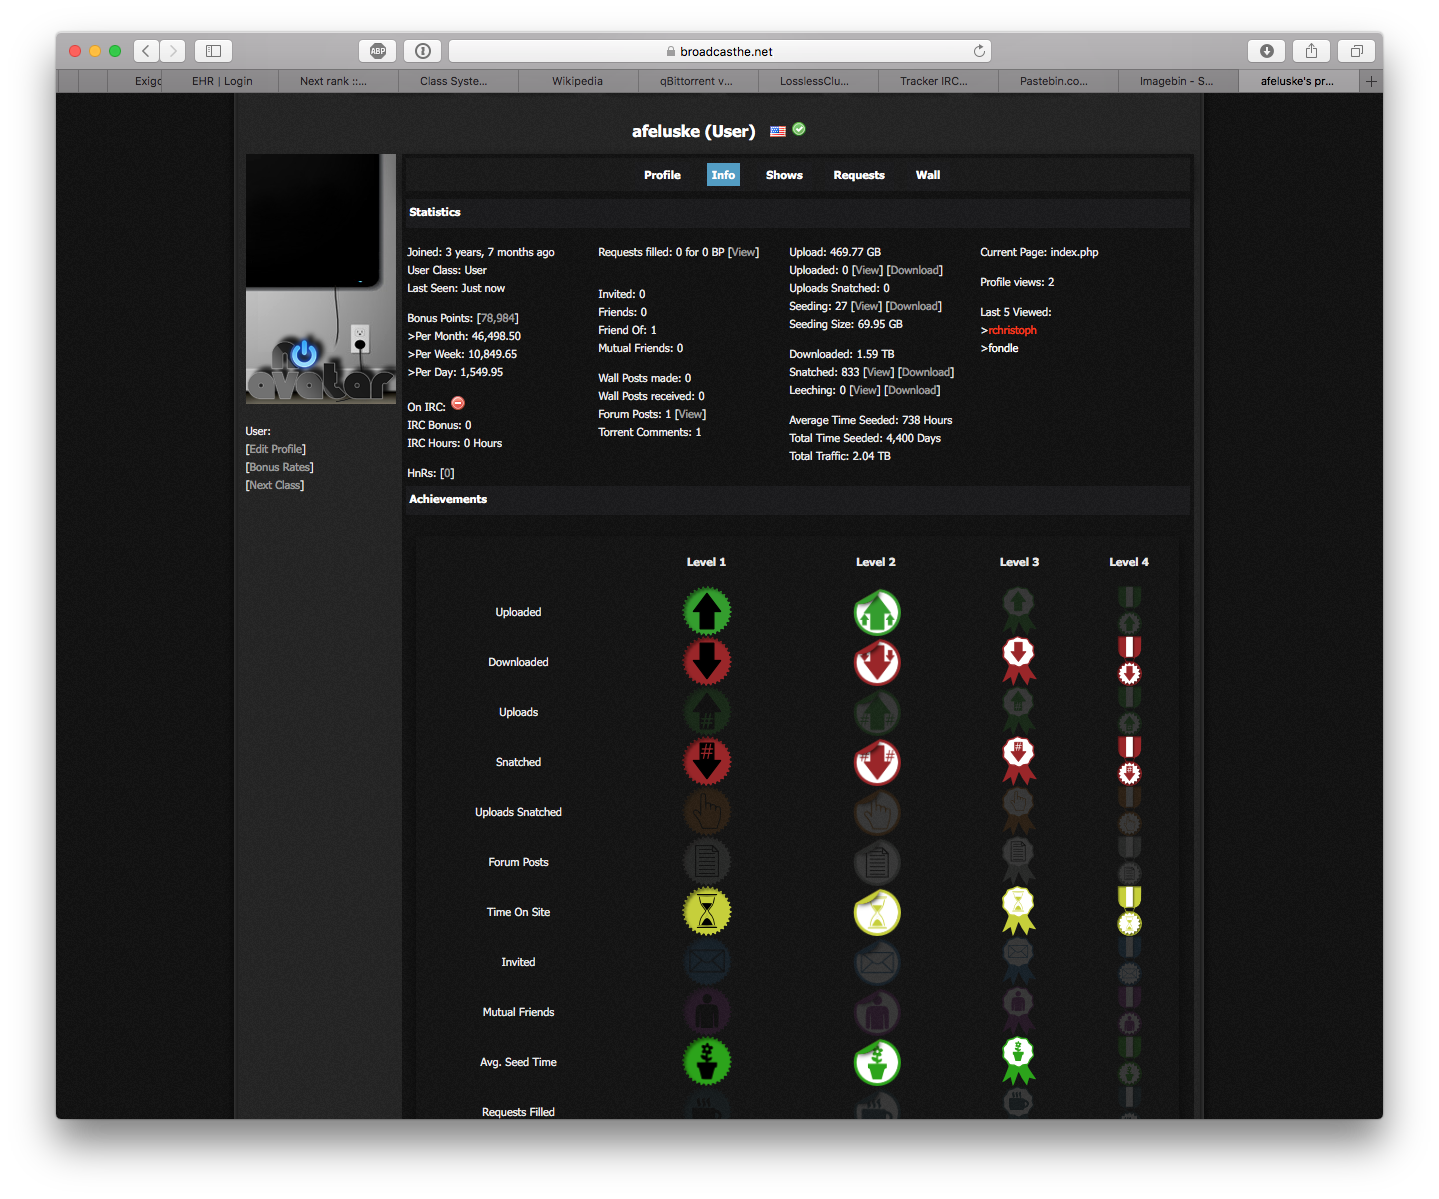This screenshot has width=1439, height=1199.
Task: Switch to the Profile tab
Action: pos(662,175)
